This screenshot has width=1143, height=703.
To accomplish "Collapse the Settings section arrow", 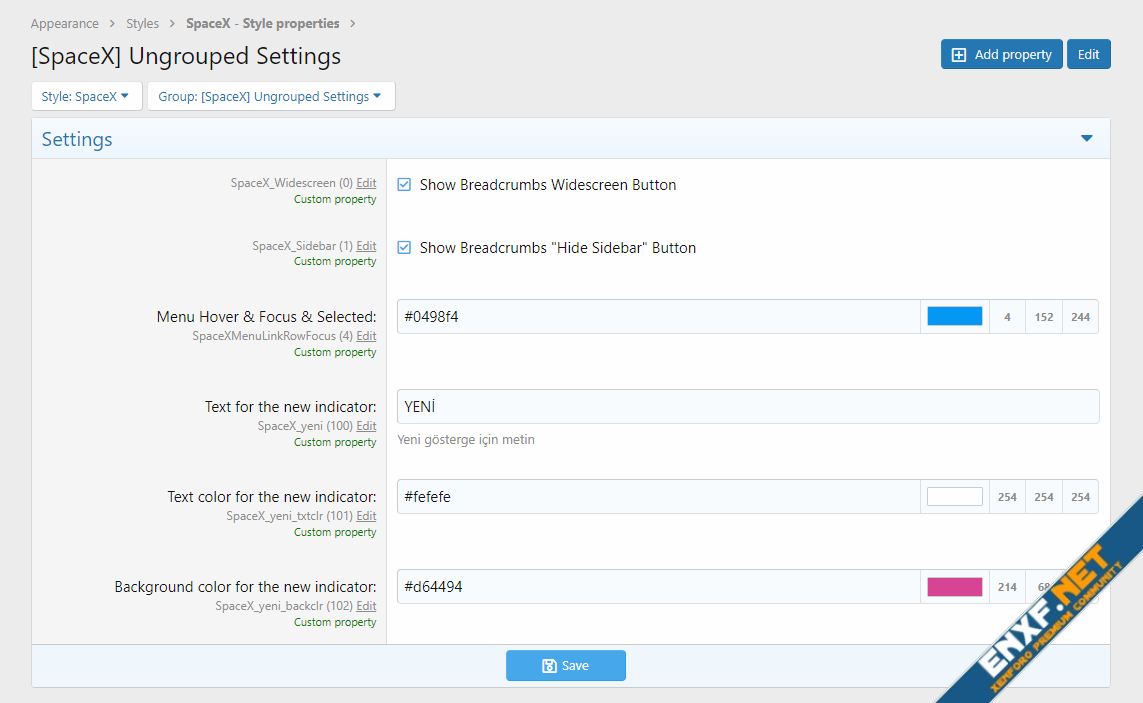I will pyautogui.click(x=1087, y=139).
